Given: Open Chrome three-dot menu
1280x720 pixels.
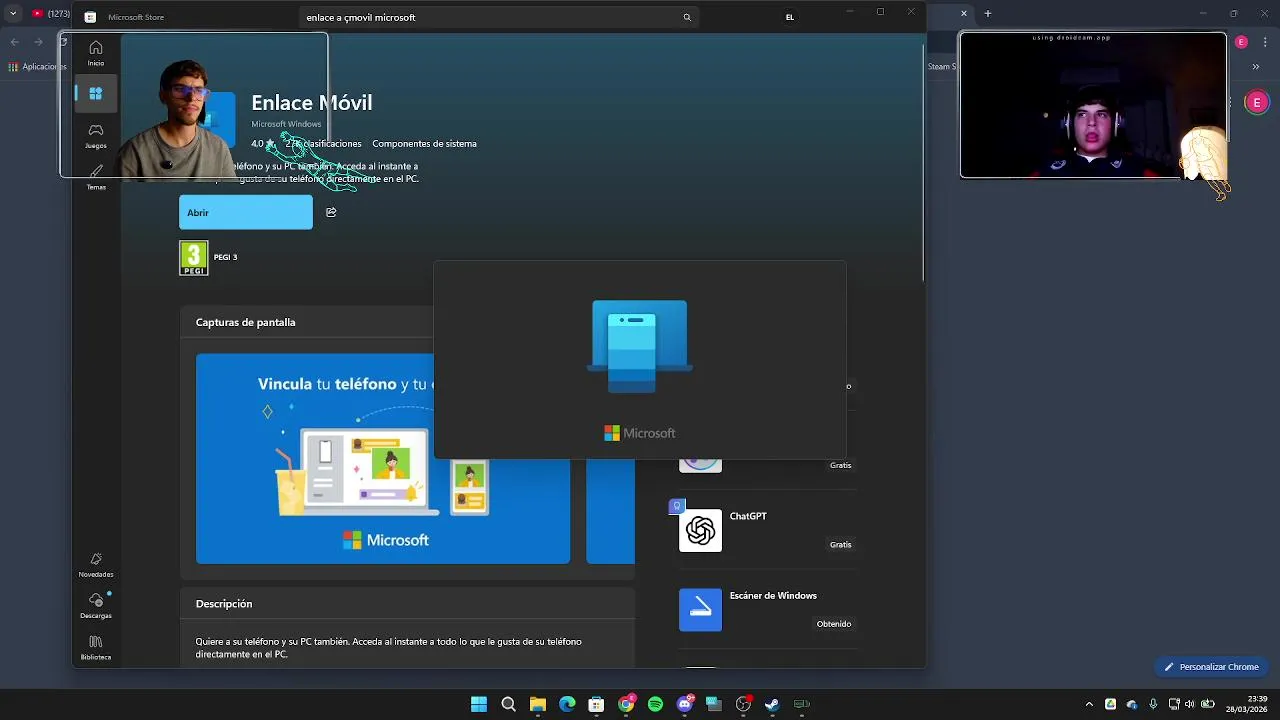Looking at the screenshot, I should click(x=1263, y=41).
